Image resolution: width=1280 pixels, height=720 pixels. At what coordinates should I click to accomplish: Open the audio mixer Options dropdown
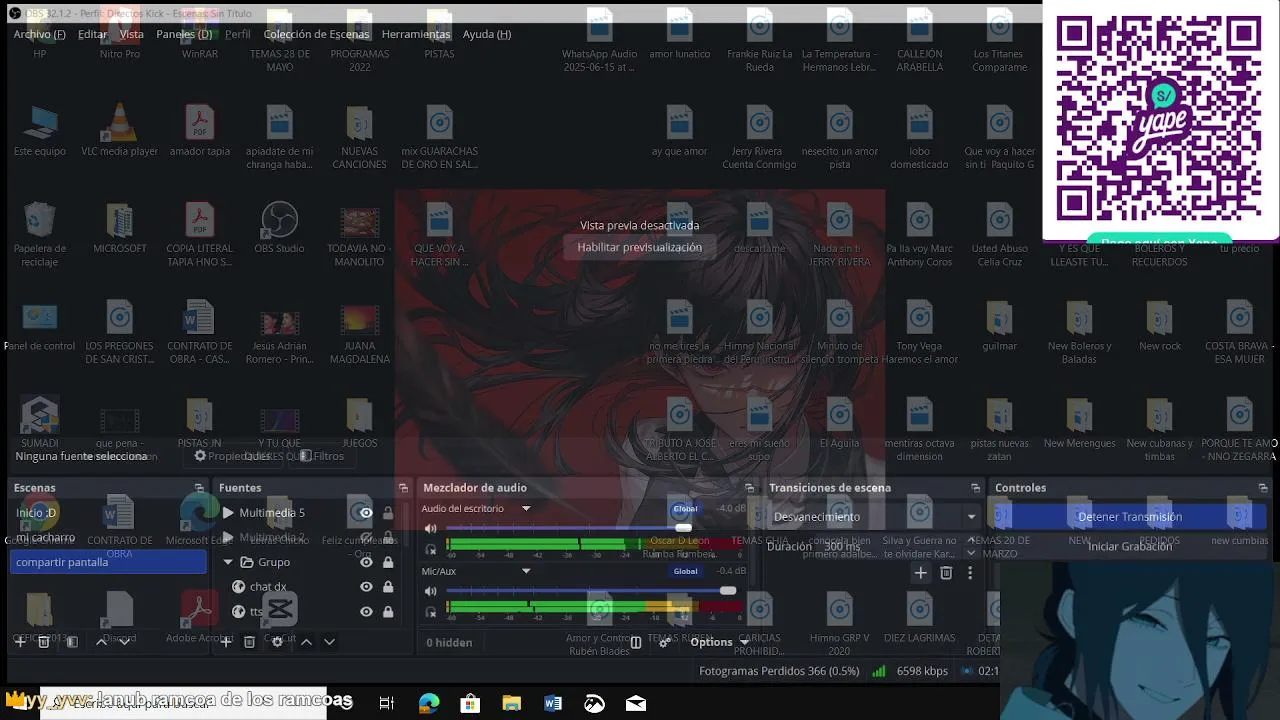pyautogui.click(x=720, y=642)
